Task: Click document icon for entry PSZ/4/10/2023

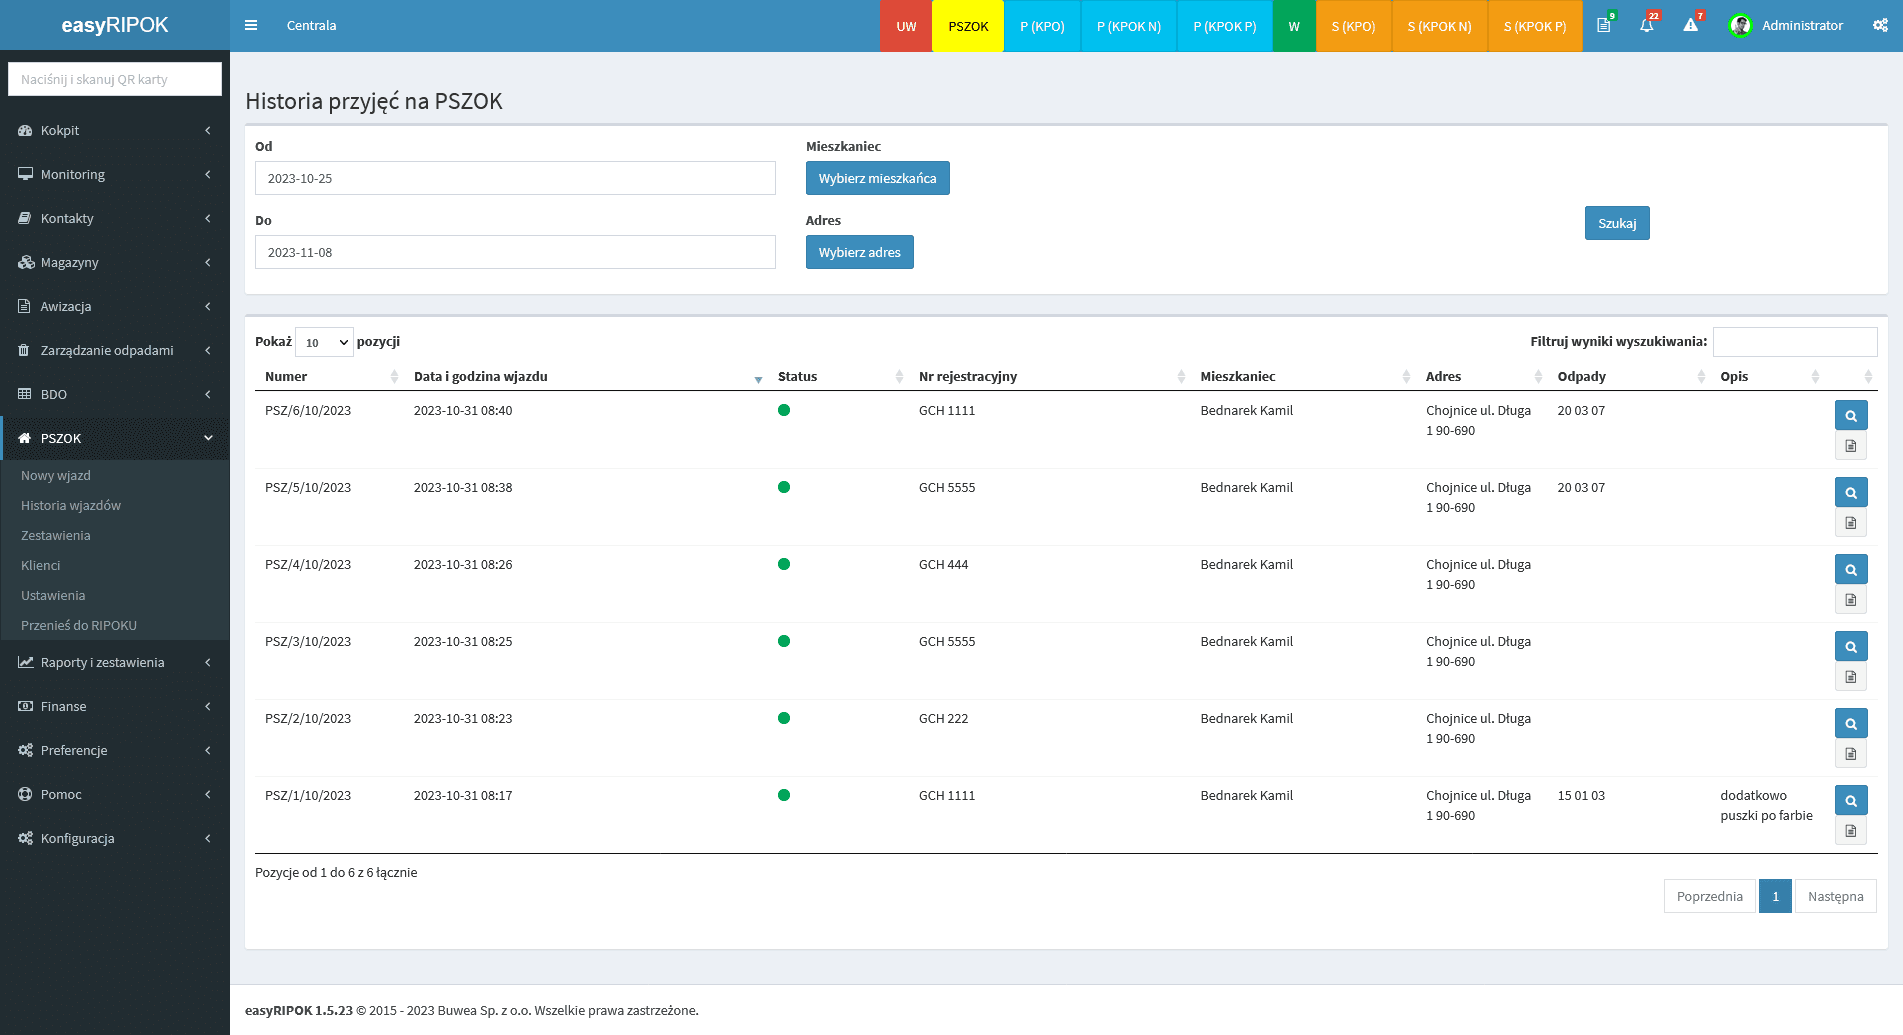Action: point(1851,600)
